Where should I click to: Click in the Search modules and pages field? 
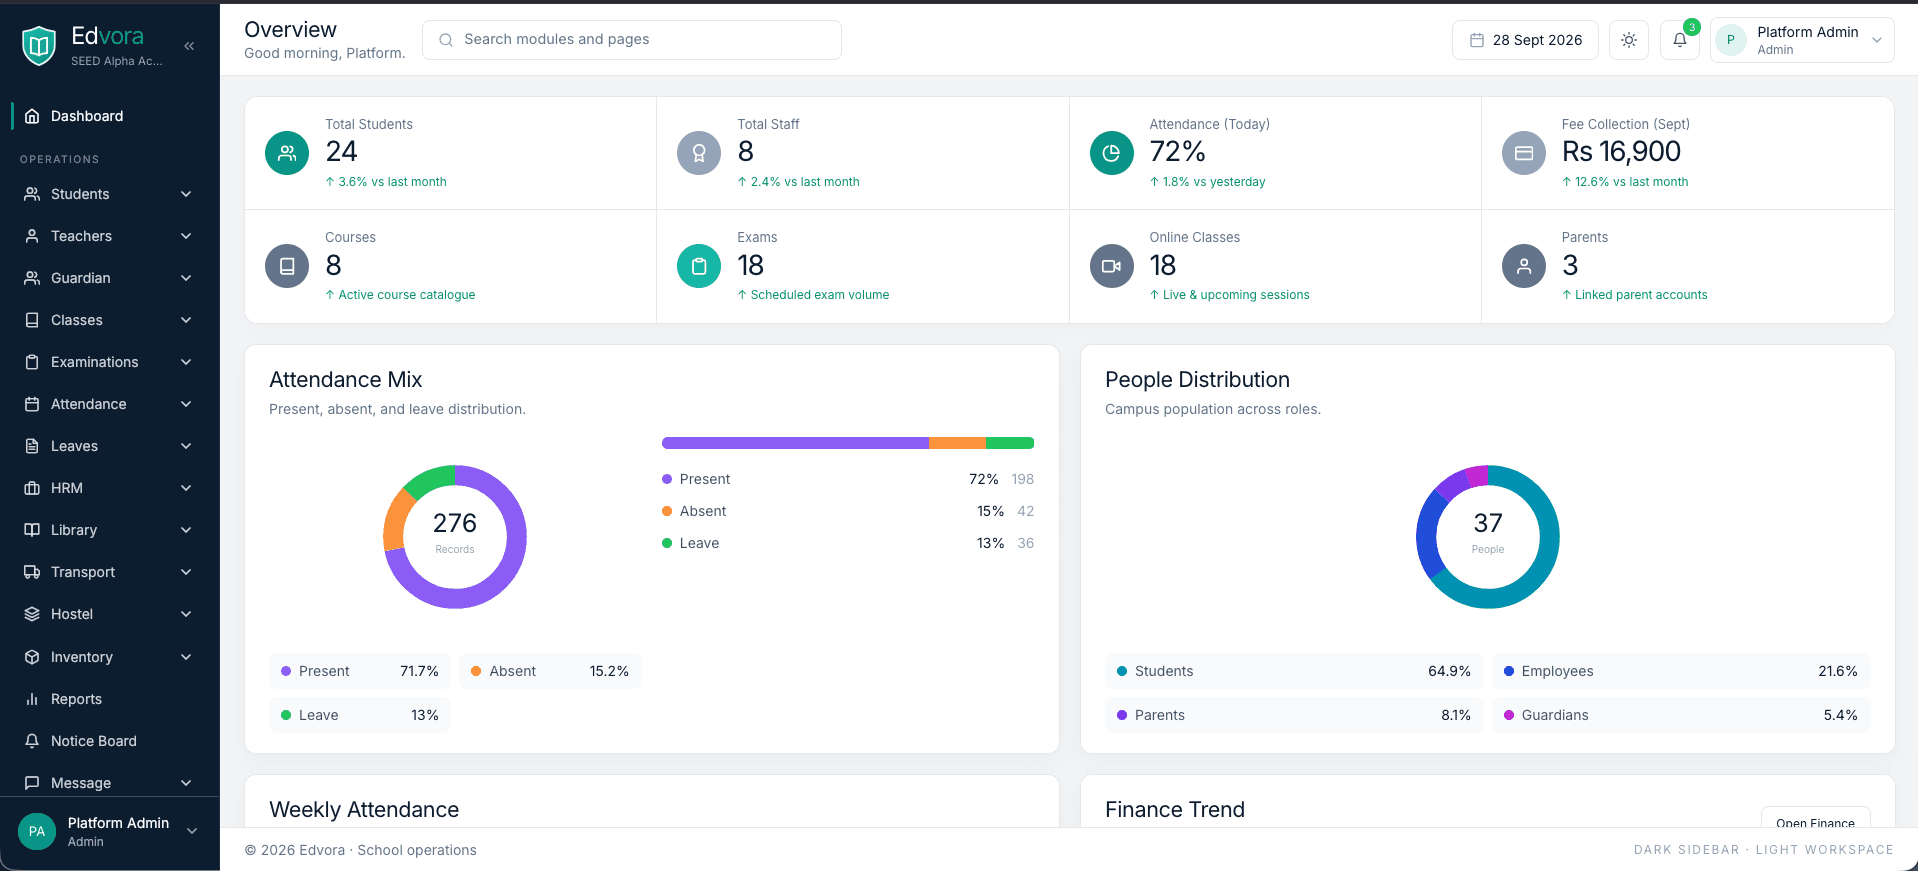tap(632, 40)
